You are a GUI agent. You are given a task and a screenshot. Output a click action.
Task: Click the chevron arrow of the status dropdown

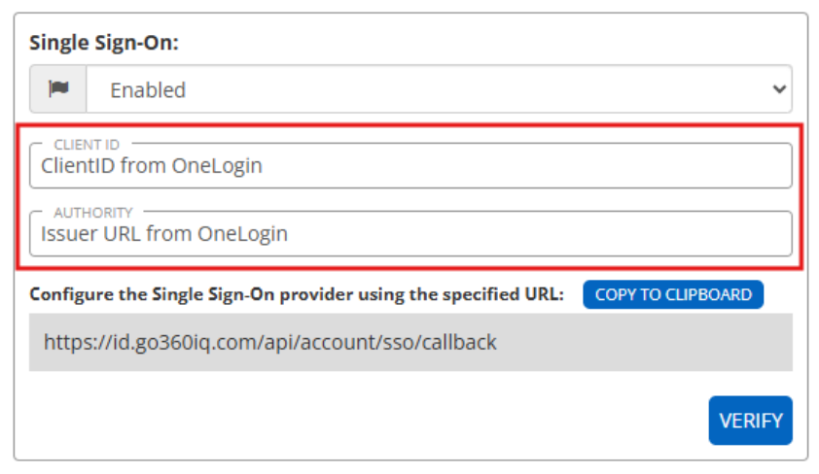(779, 90)
